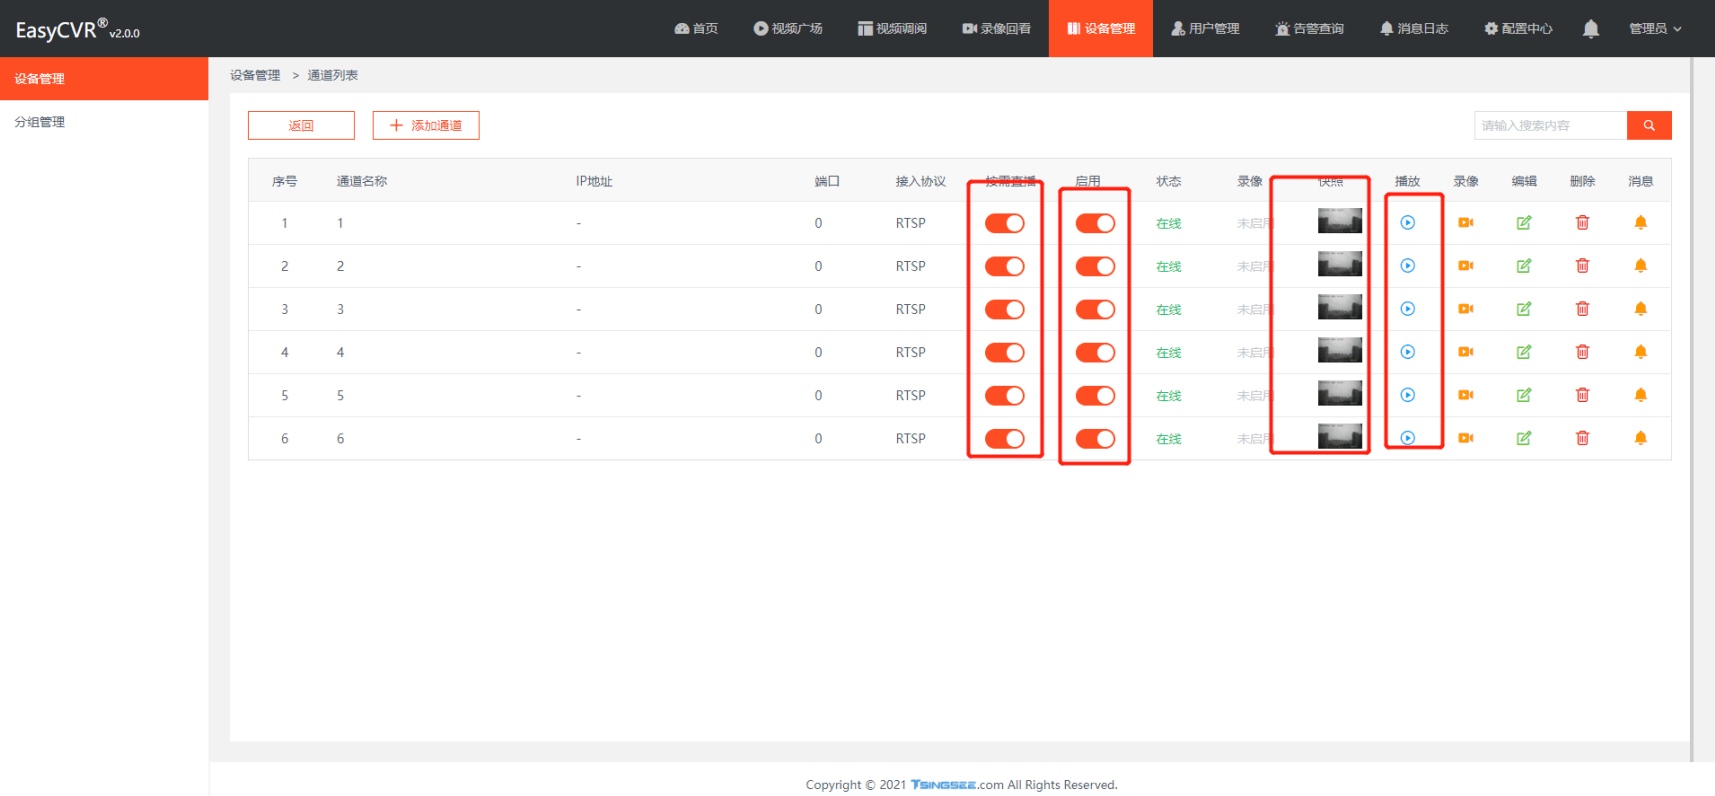
Task: Select 分组管理 in the sidebar
Action: tap(40, 122)
